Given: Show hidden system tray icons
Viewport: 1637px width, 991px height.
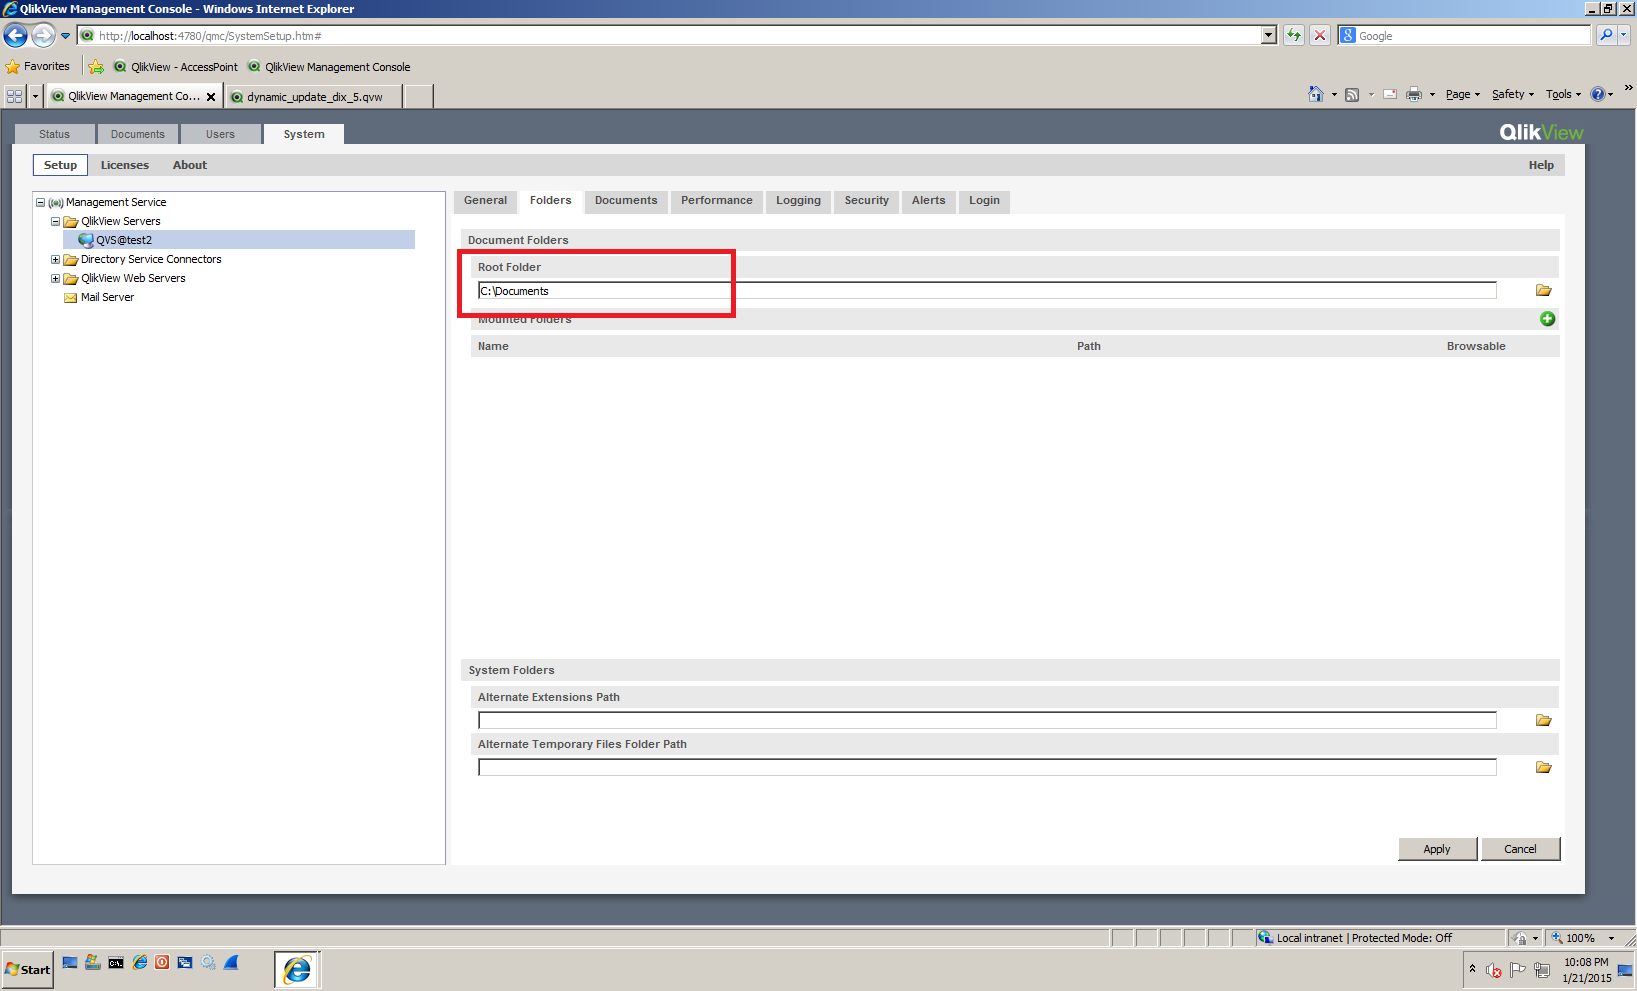Looking at the screenshot, I should click(x=1472, y=969).
